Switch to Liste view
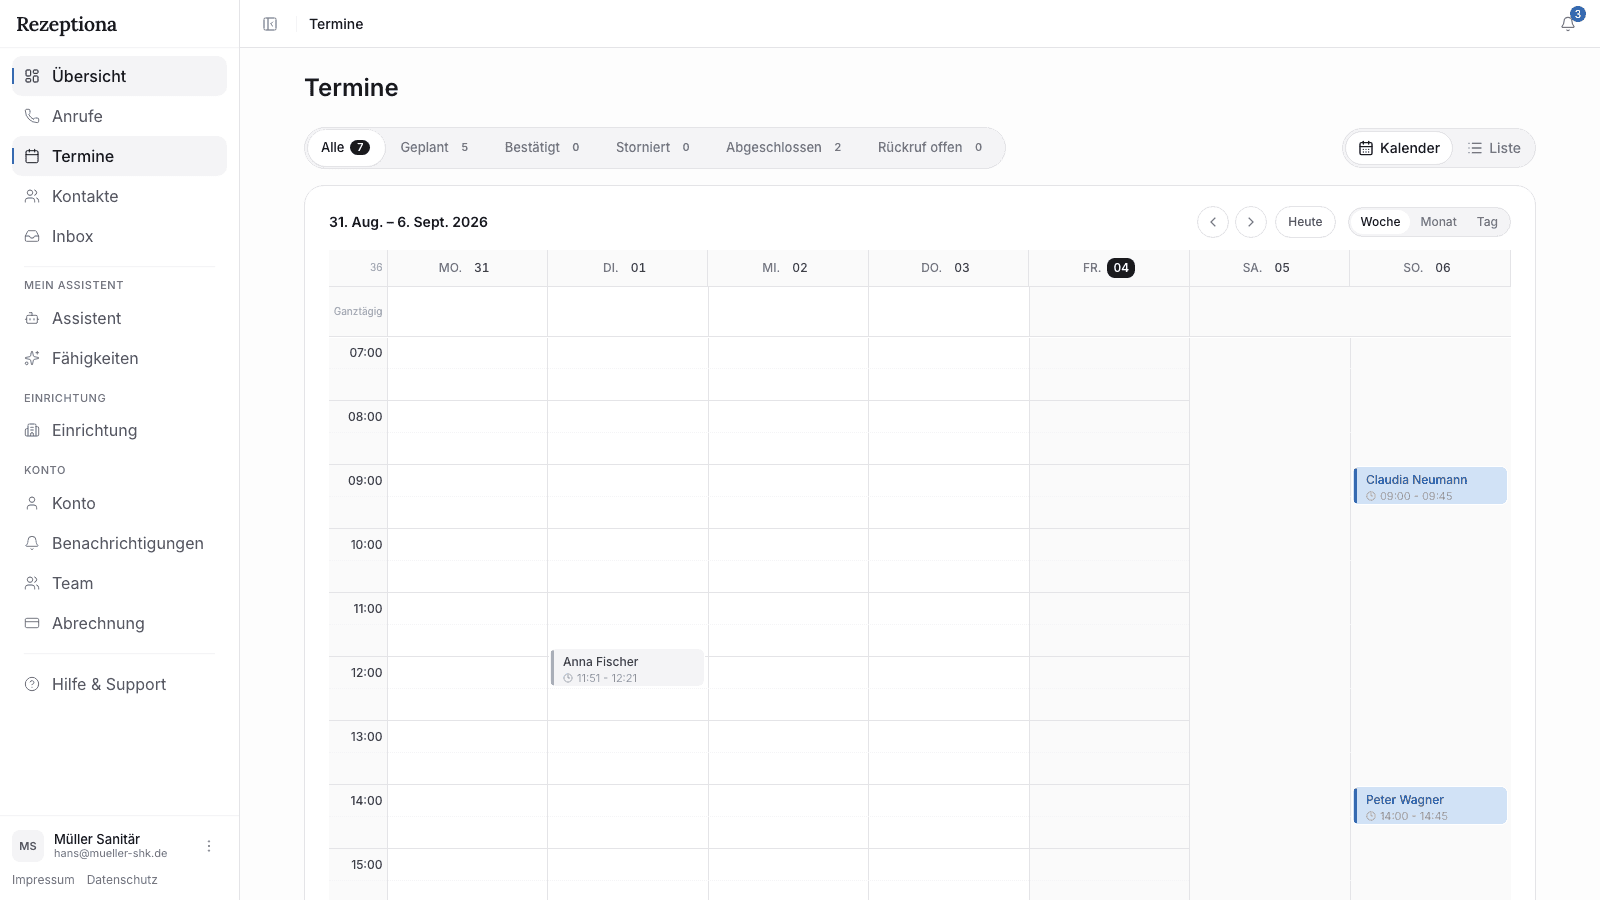 1494,148
